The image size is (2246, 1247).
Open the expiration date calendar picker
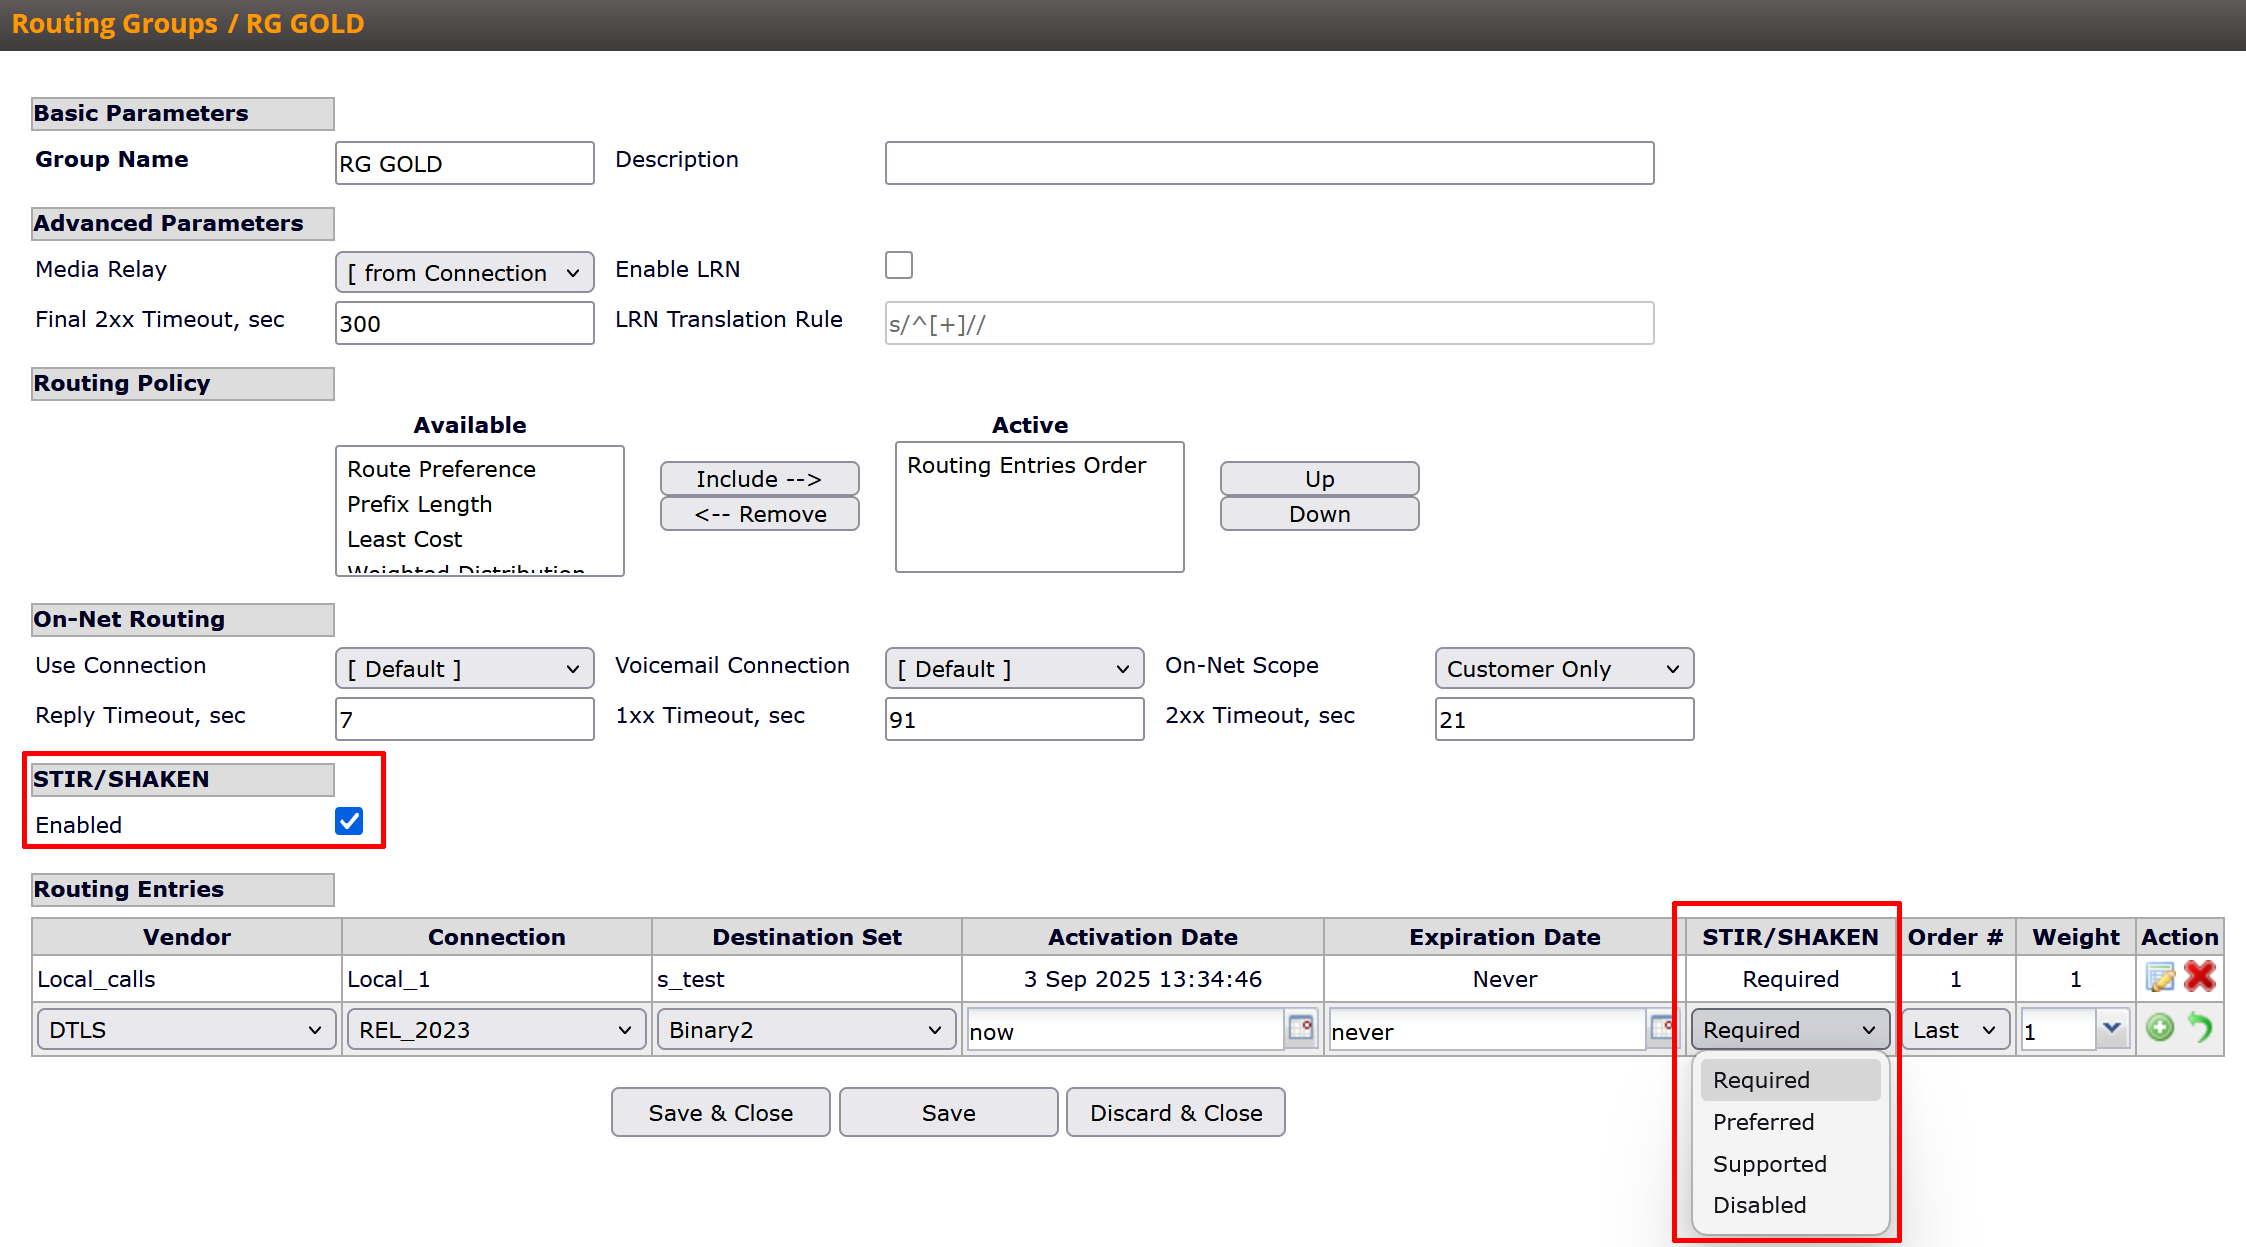pyautogui.click(x=1660, y=1028)
